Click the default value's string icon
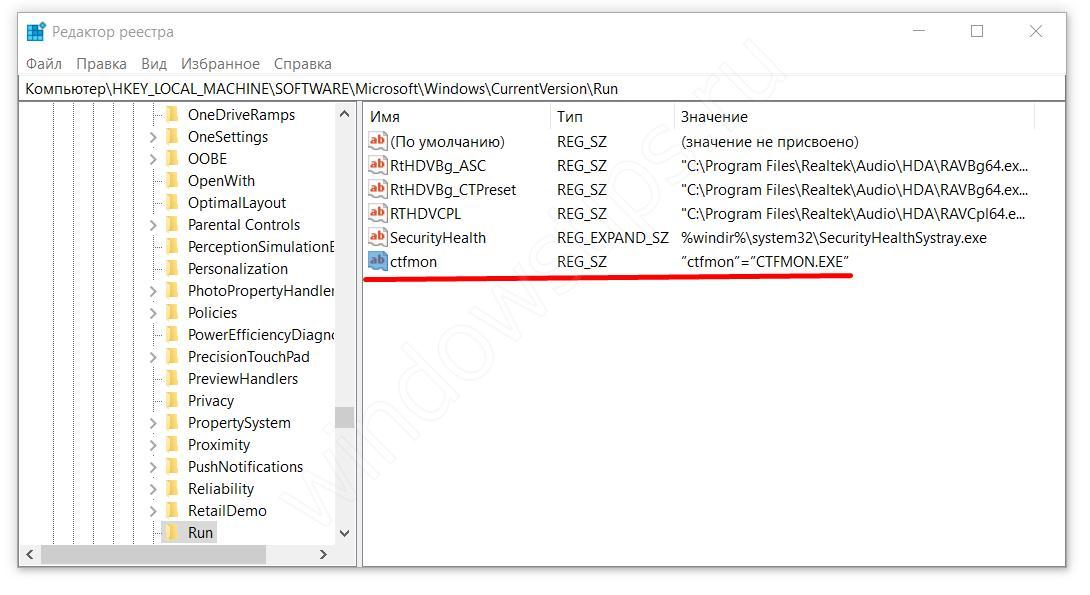The image size is (1090, 595). click(377, 141)
